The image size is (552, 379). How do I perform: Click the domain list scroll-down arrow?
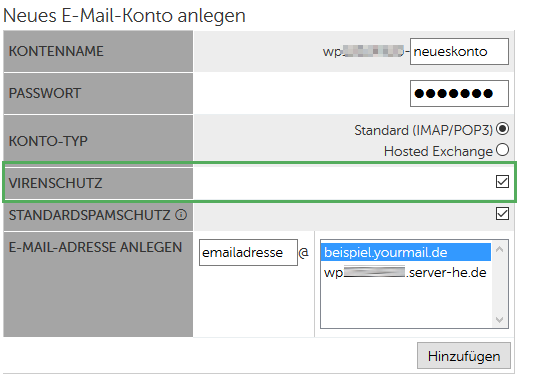tap(499, 320)
